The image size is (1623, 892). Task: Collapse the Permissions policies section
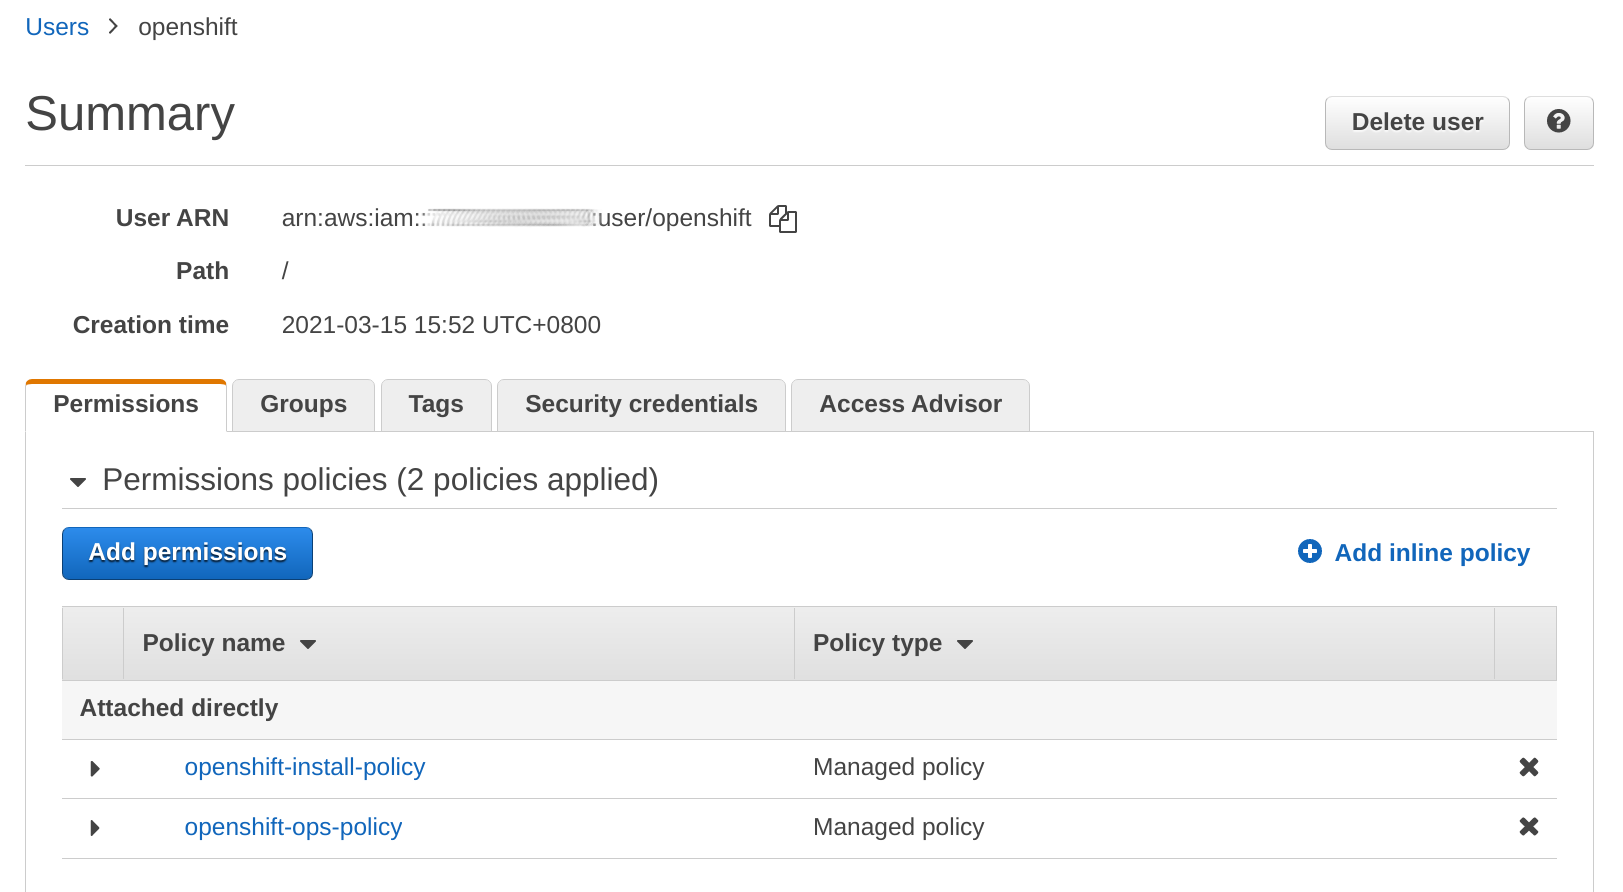point(78,482)
